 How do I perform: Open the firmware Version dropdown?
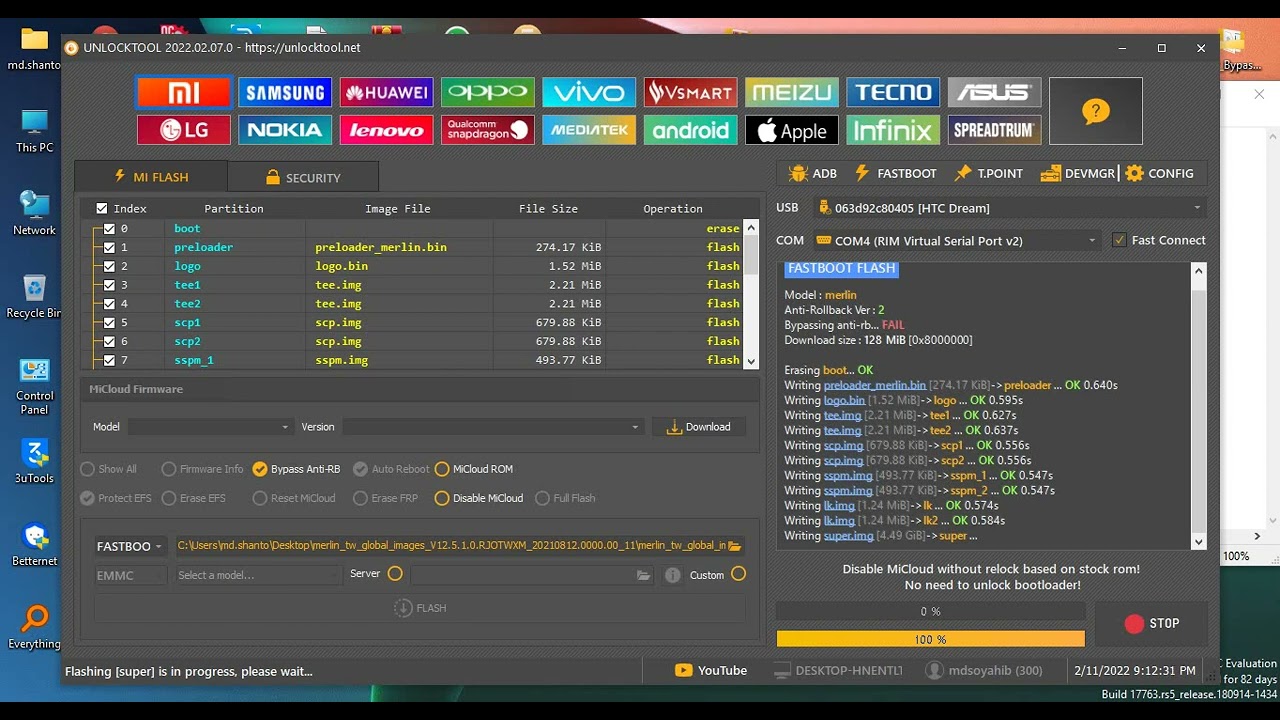click(x=492, y=427)
